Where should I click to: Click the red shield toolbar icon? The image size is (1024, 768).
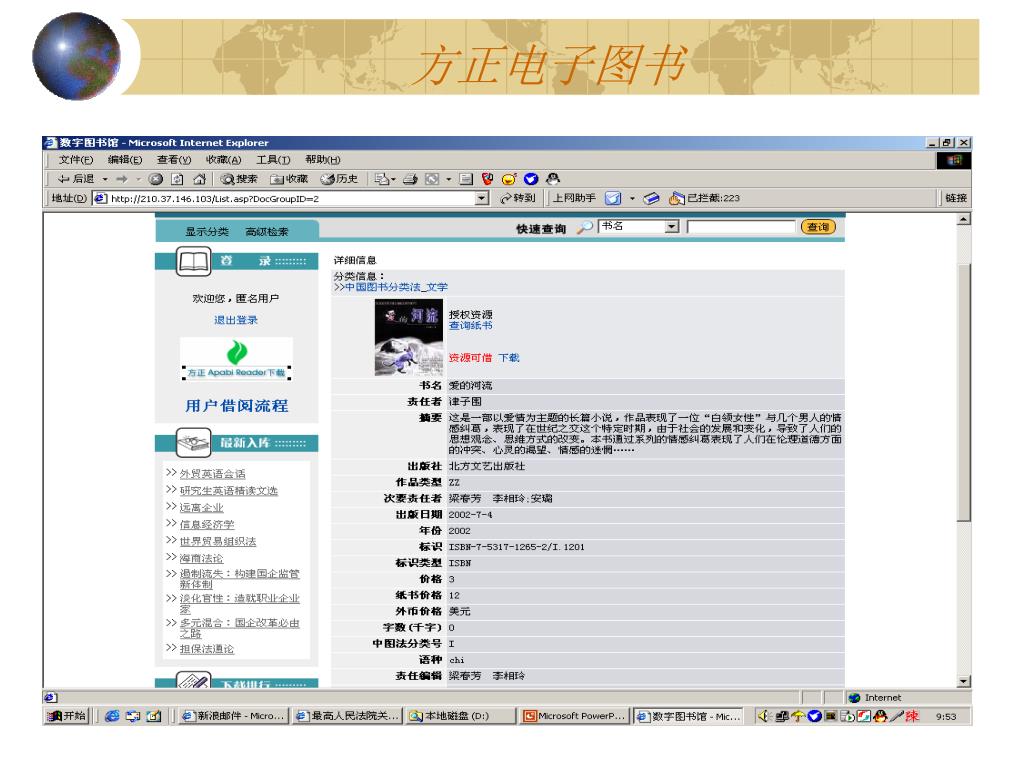click(x=487, y=179)
